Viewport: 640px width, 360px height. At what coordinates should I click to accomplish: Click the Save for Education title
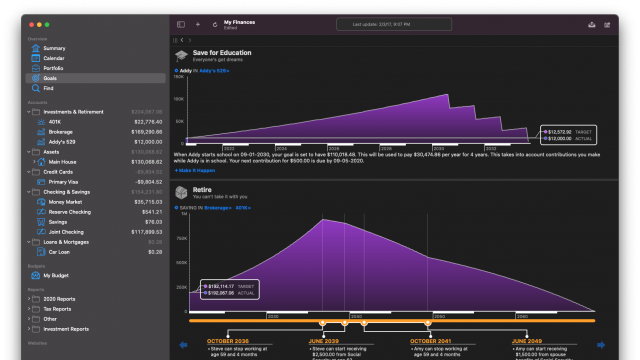coord(222,53)
